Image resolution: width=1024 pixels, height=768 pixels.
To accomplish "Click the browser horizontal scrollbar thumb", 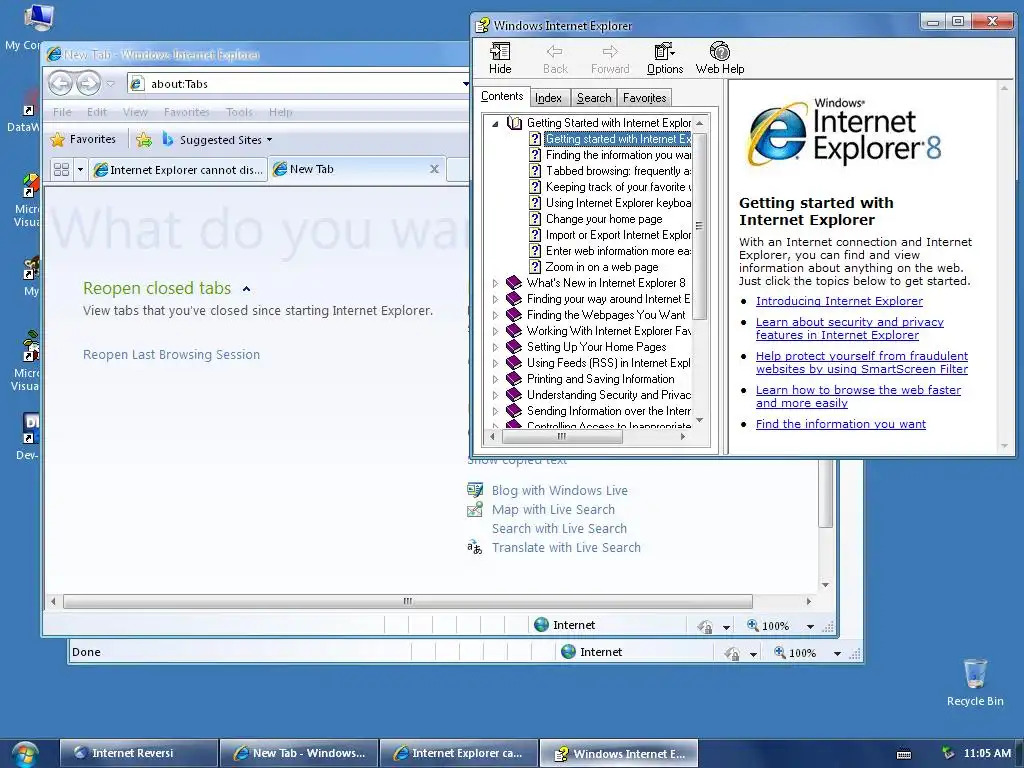I will tap(408, 601).
